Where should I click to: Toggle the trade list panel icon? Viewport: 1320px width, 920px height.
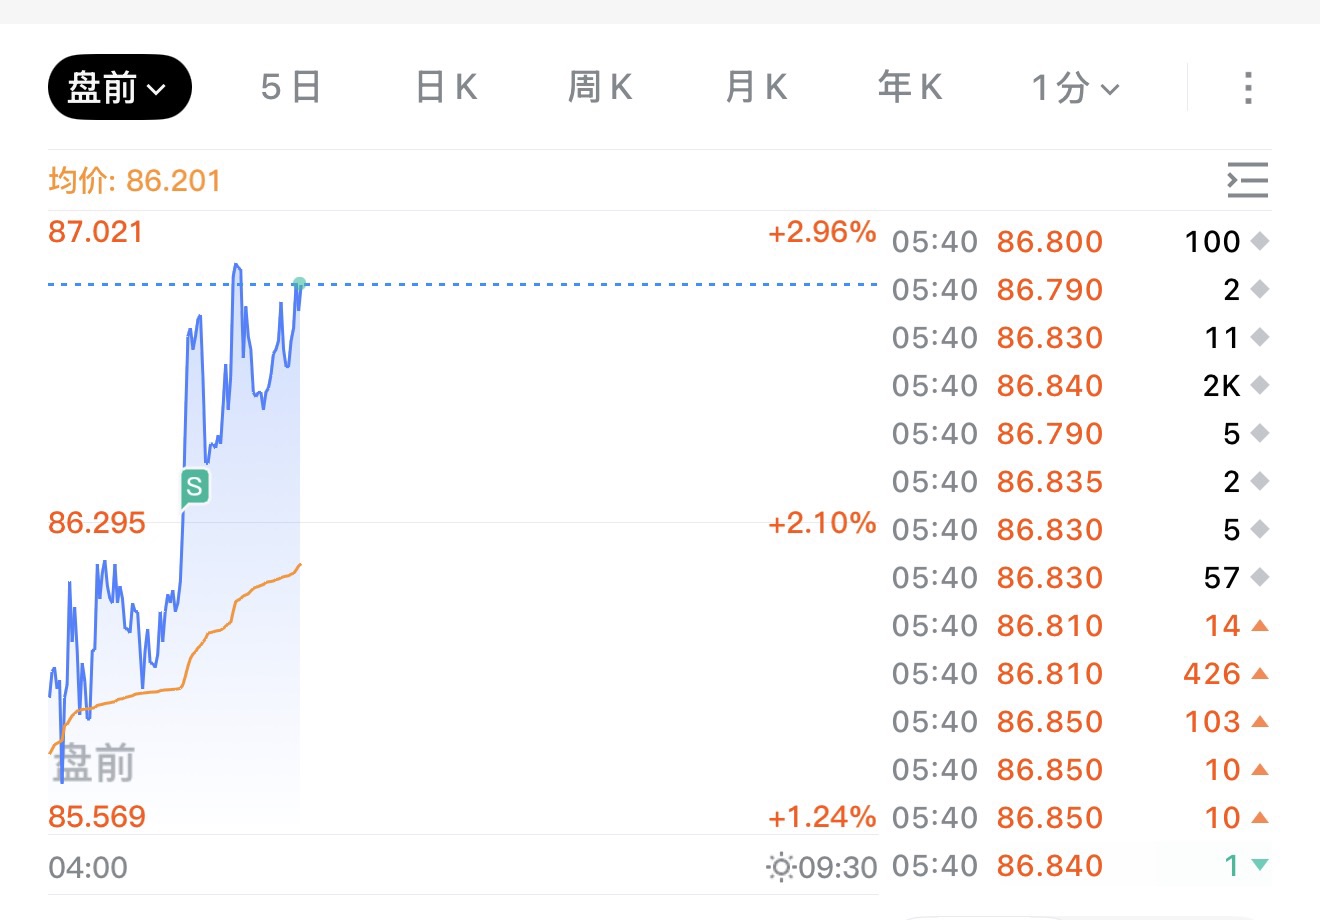pos(1248,180)
